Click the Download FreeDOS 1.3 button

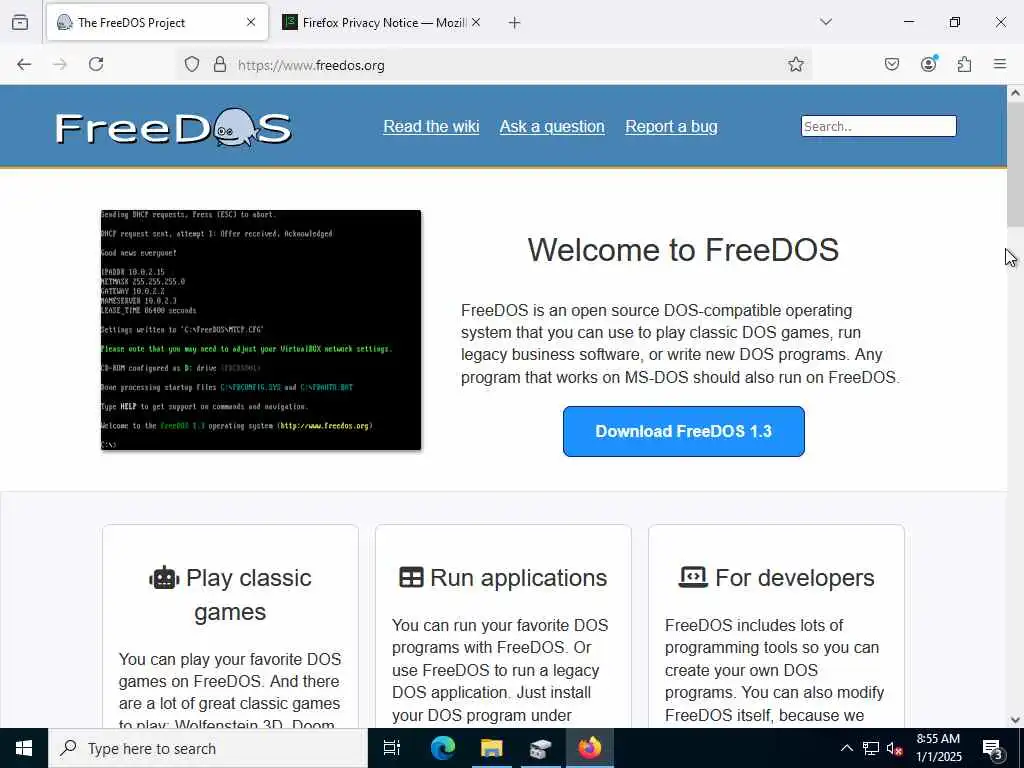tap(684, 431)
